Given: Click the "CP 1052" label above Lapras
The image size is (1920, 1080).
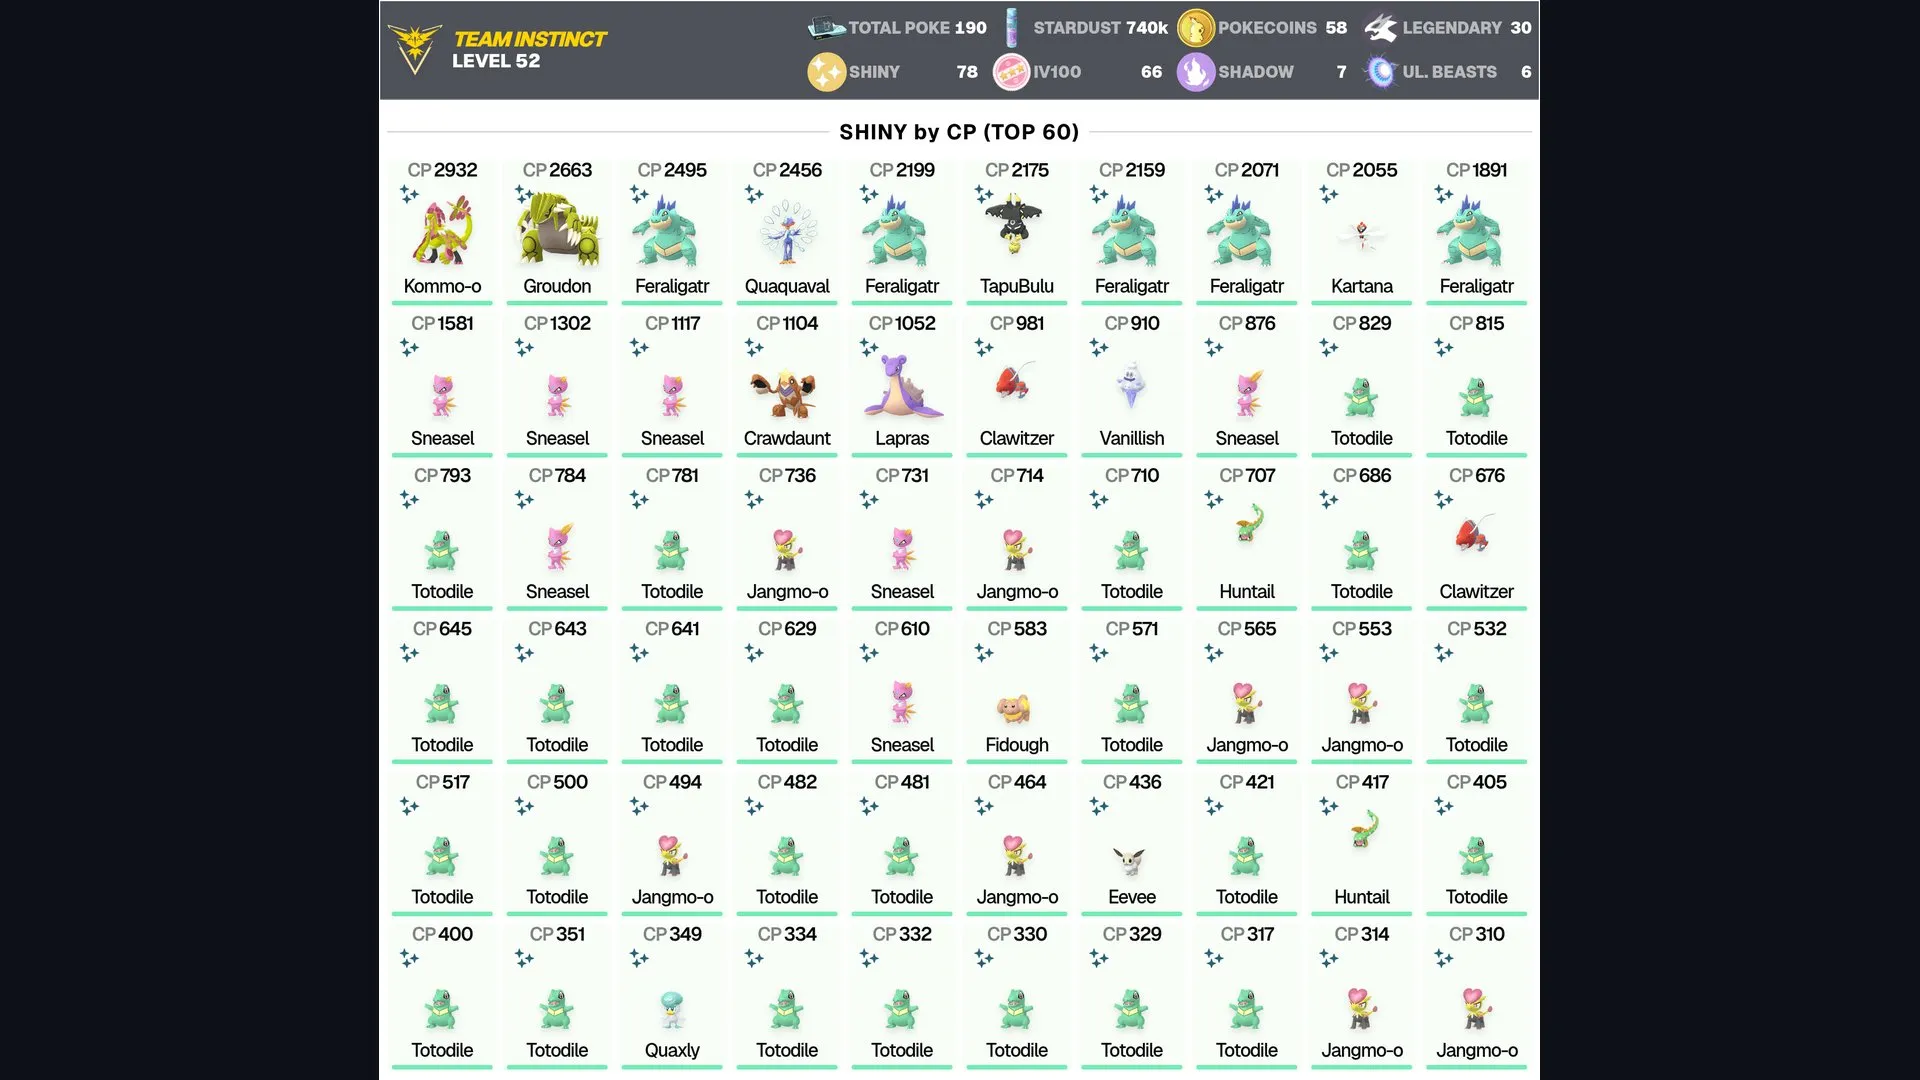Looking at the screenshot, I should (x=902, y=323).
